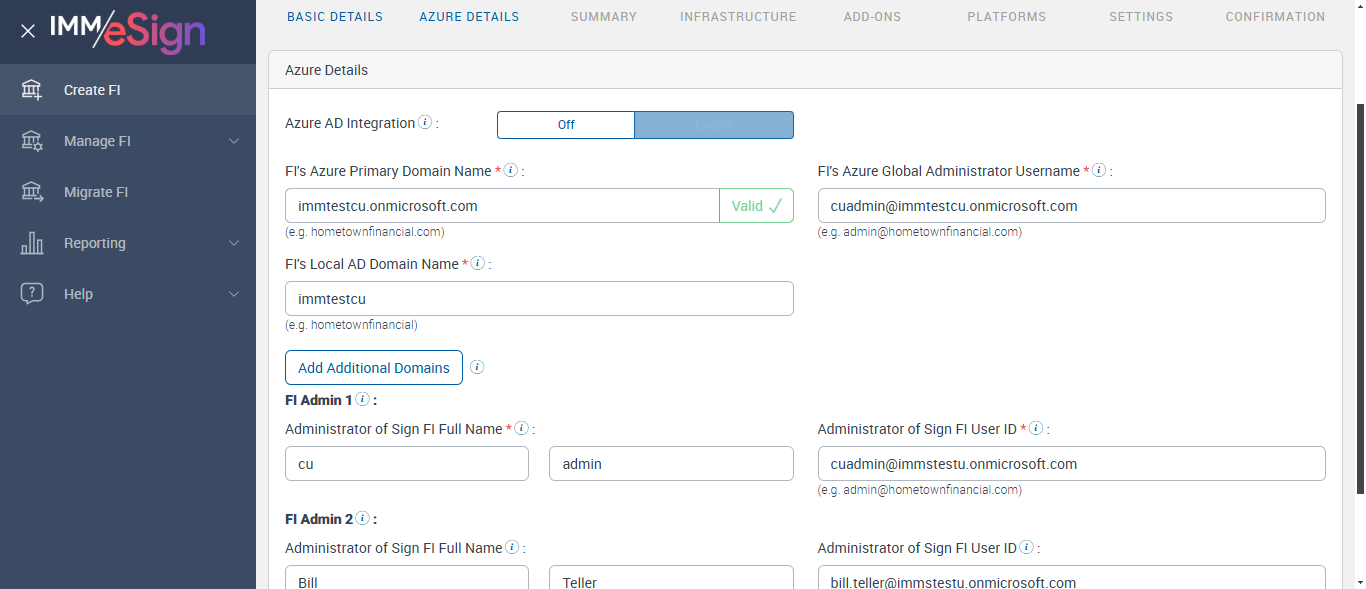This screenshot has width=1366, height=589.
Task: Click info icon beside FI Admin 1
Action: coord(362,399)
